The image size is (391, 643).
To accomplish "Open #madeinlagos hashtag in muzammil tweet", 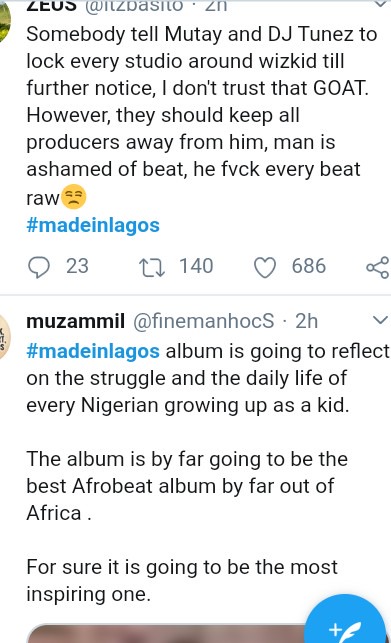I will [x=93, y=351].
